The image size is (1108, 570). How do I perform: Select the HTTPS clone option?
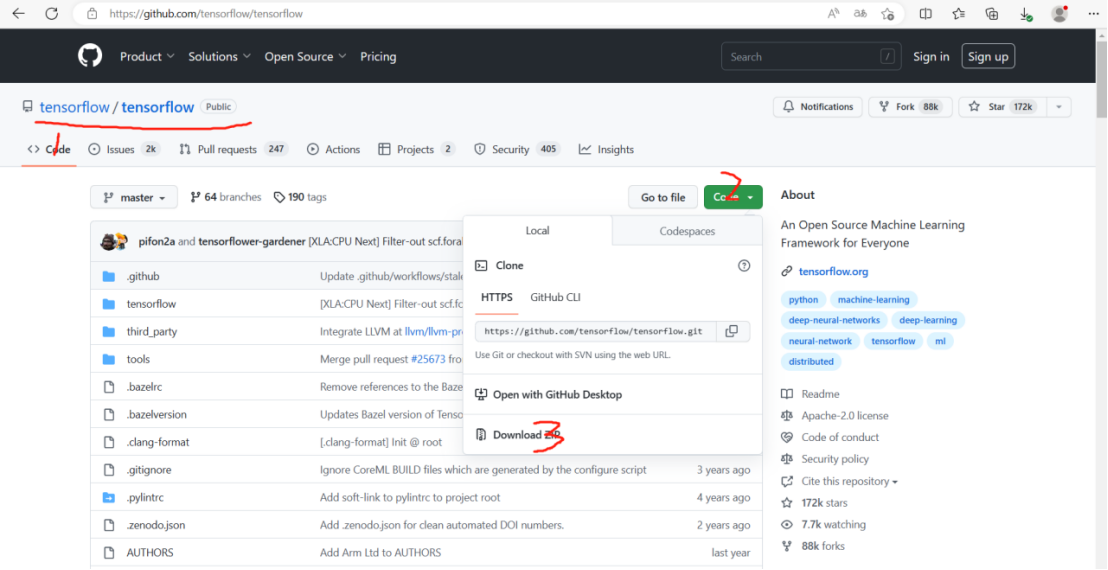point(497,297)
